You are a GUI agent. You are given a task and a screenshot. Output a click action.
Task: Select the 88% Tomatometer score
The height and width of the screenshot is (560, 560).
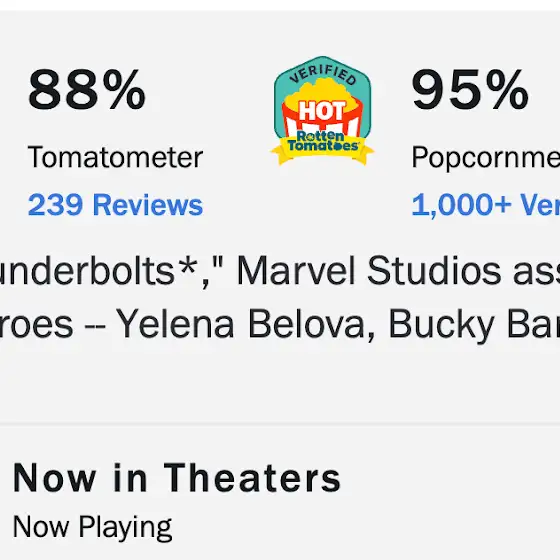point(87,90)
